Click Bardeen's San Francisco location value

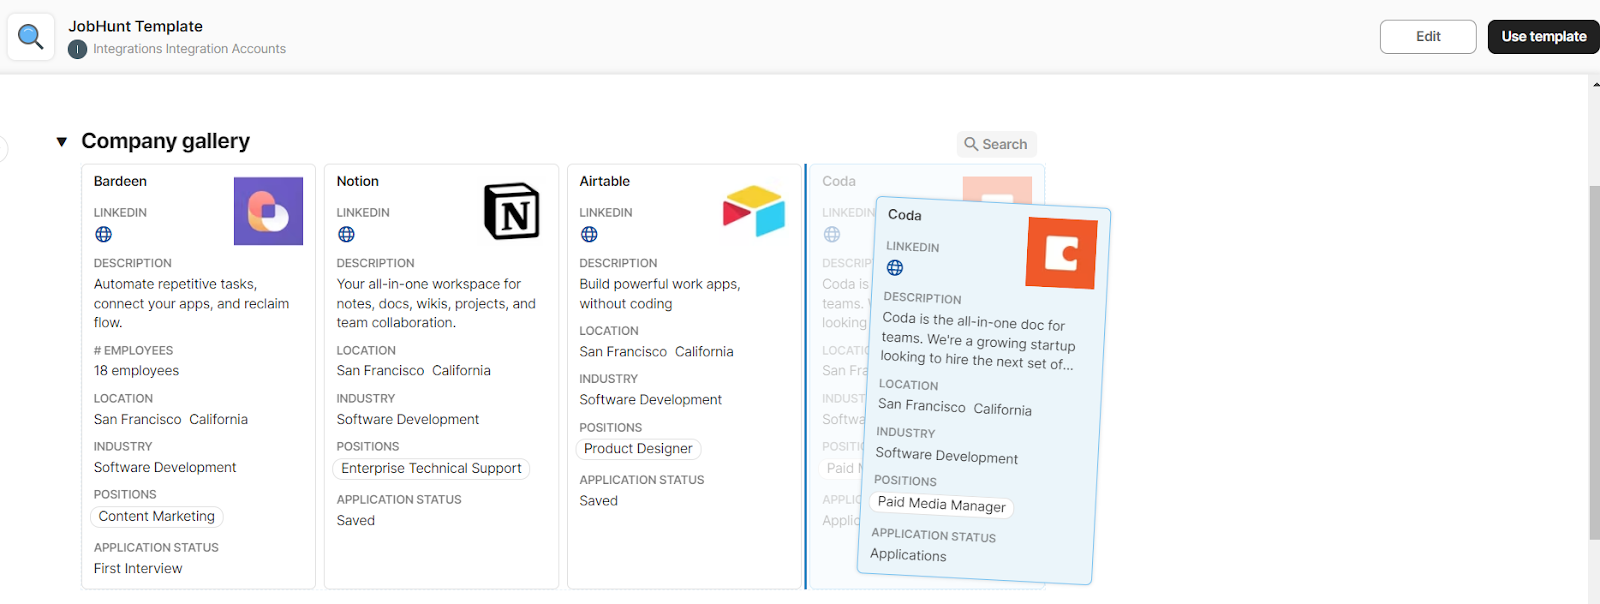pos(138,420)
